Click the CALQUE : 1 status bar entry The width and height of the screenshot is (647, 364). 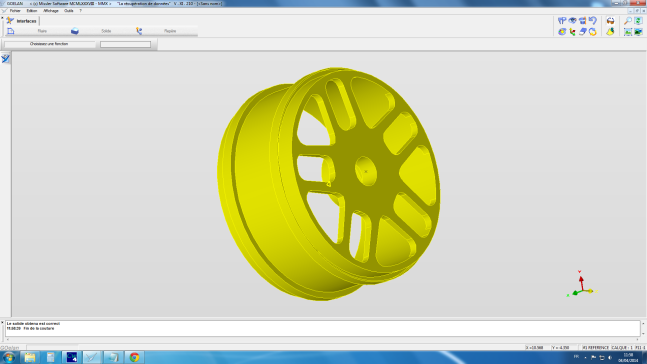click(622, 347)
